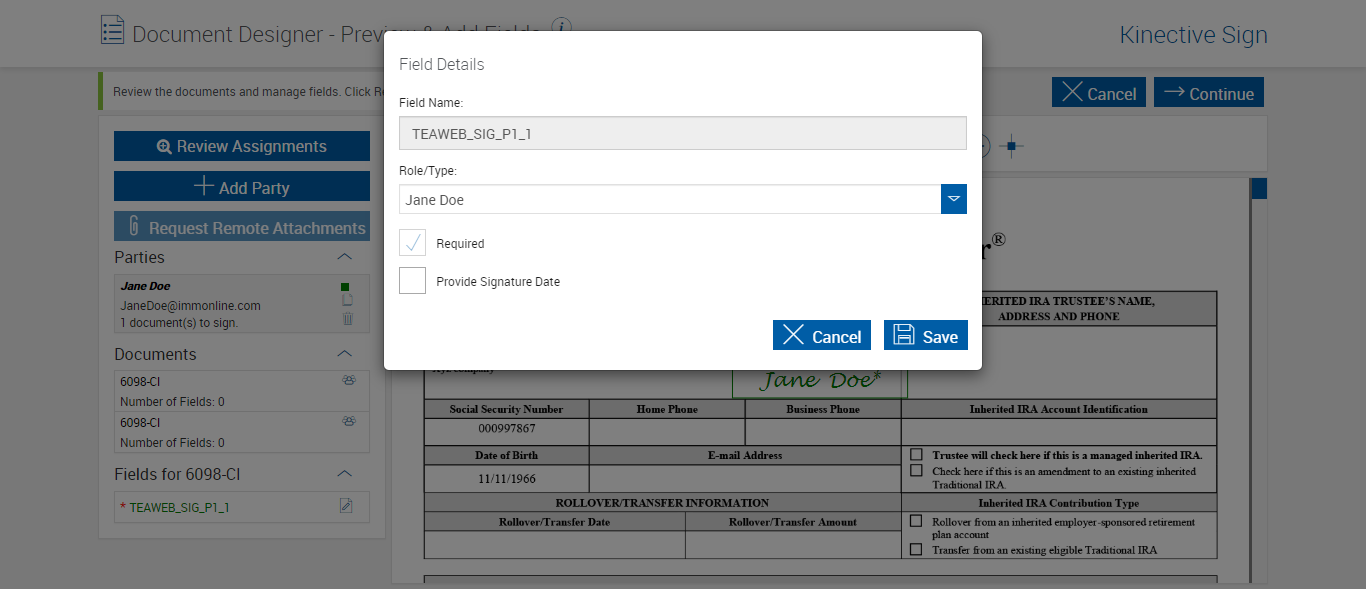Click the Document Designer list icon in header
This screenshot has width=1366, height=589.
click(x=112, y=30)
